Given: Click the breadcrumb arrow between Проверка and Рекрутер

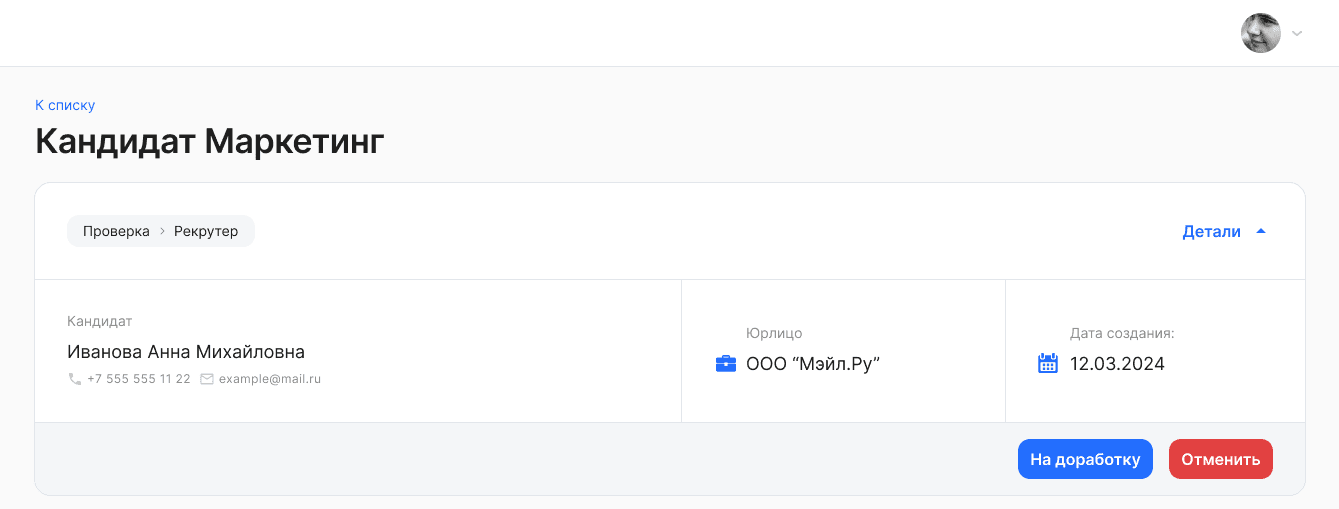Looking at the screenshot, I should coord(161,231).
